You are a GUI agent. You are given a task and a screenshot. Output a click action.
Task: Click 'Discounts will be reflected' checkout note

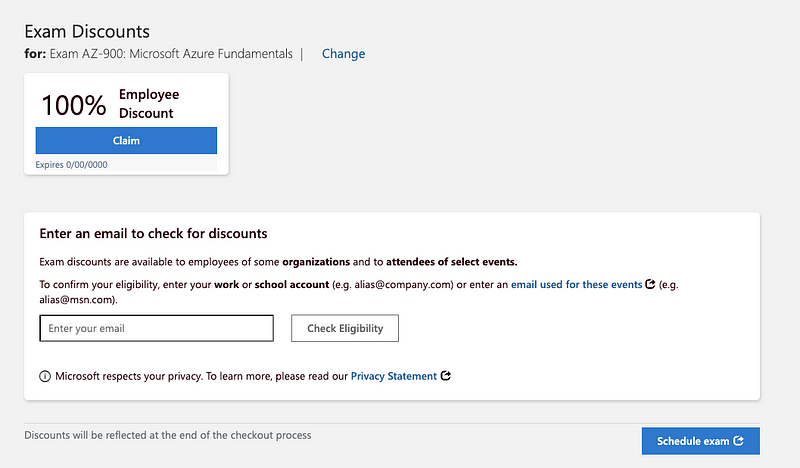(168, 435)
